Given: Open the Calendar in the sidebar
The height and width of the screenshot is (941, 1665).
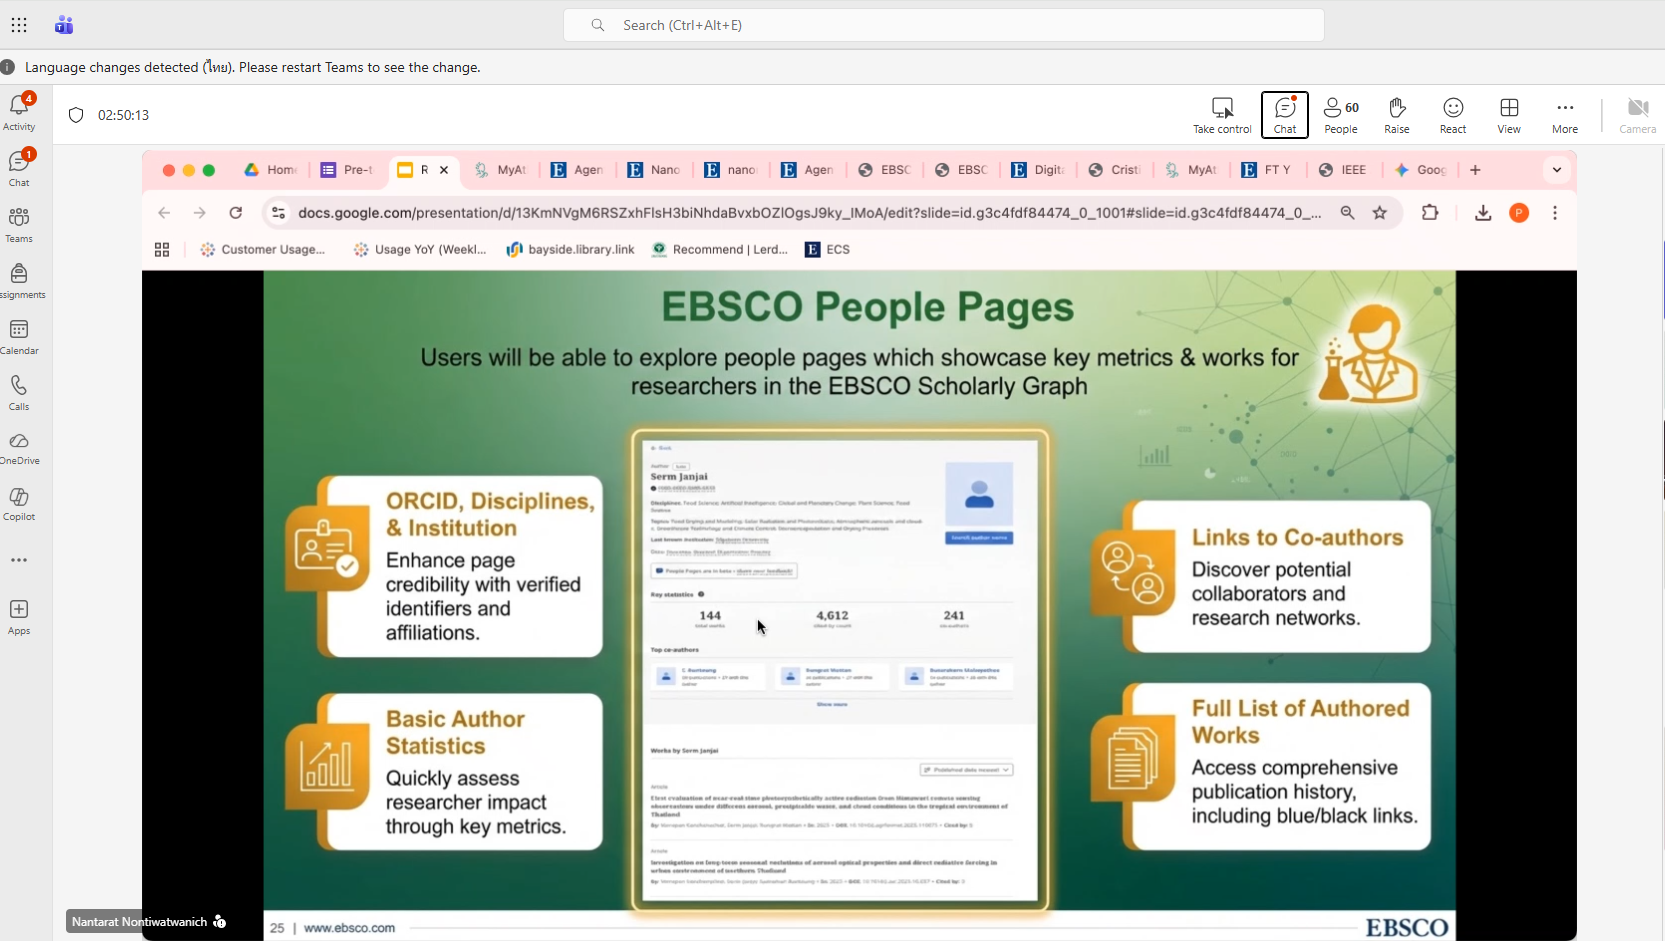Looking at the screenshot, I should coord(19,336).
